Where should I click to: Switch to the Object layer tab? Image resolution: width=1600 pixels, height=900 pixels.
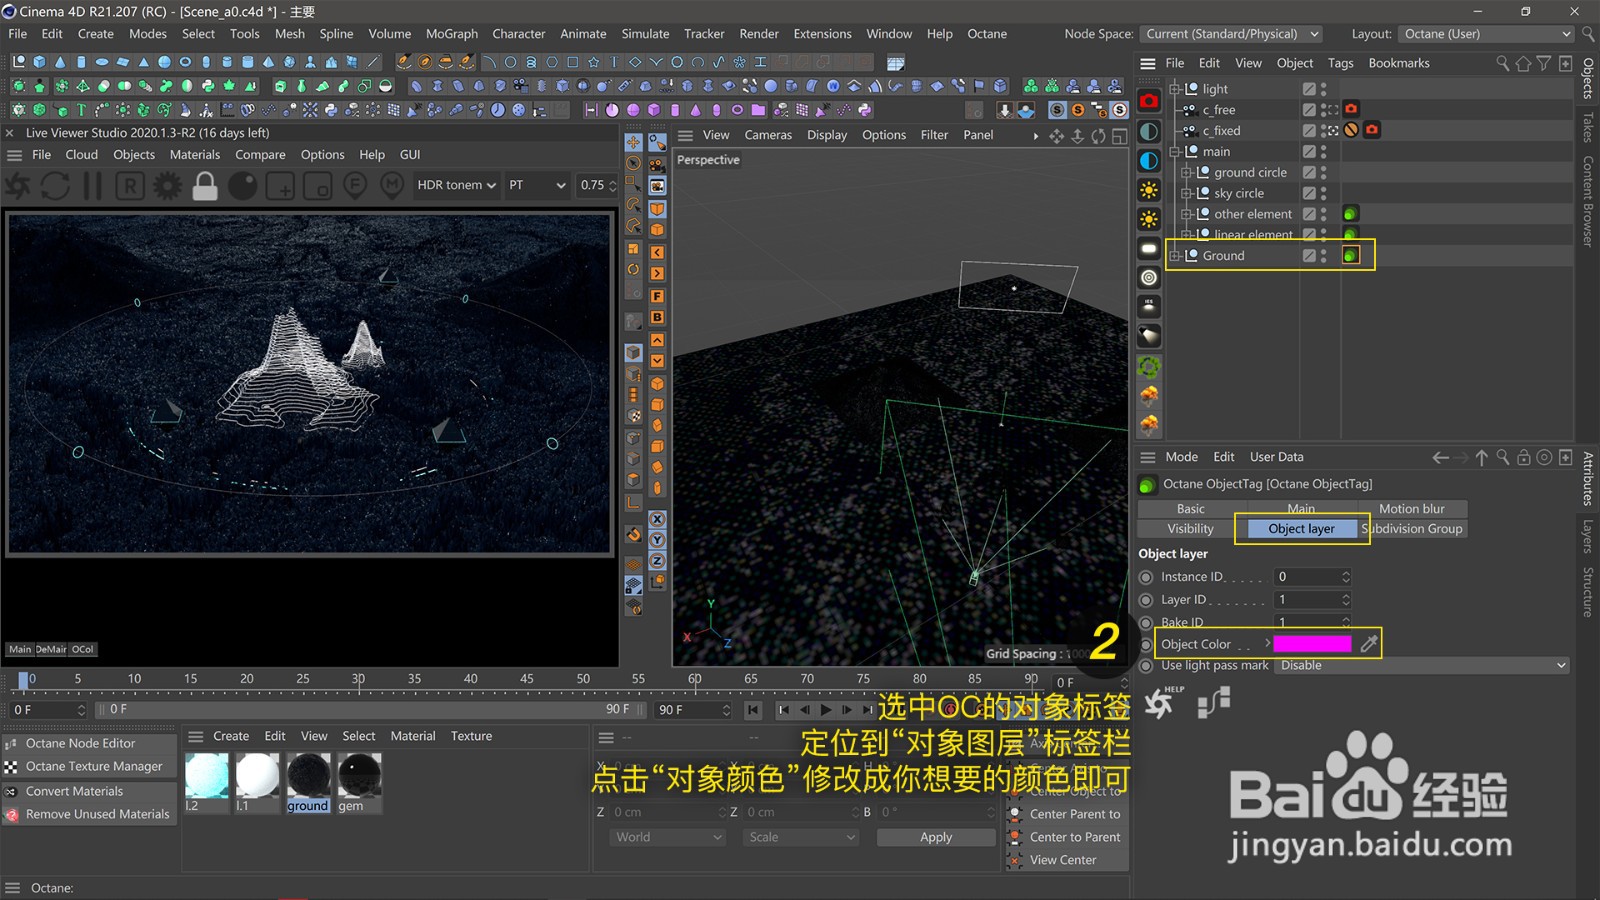1301,529
